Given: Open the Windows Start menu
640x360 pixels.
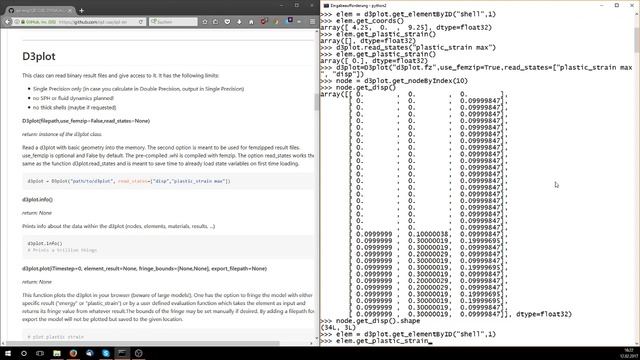Looking at the screenshot, I should click(x=8, y=353).
